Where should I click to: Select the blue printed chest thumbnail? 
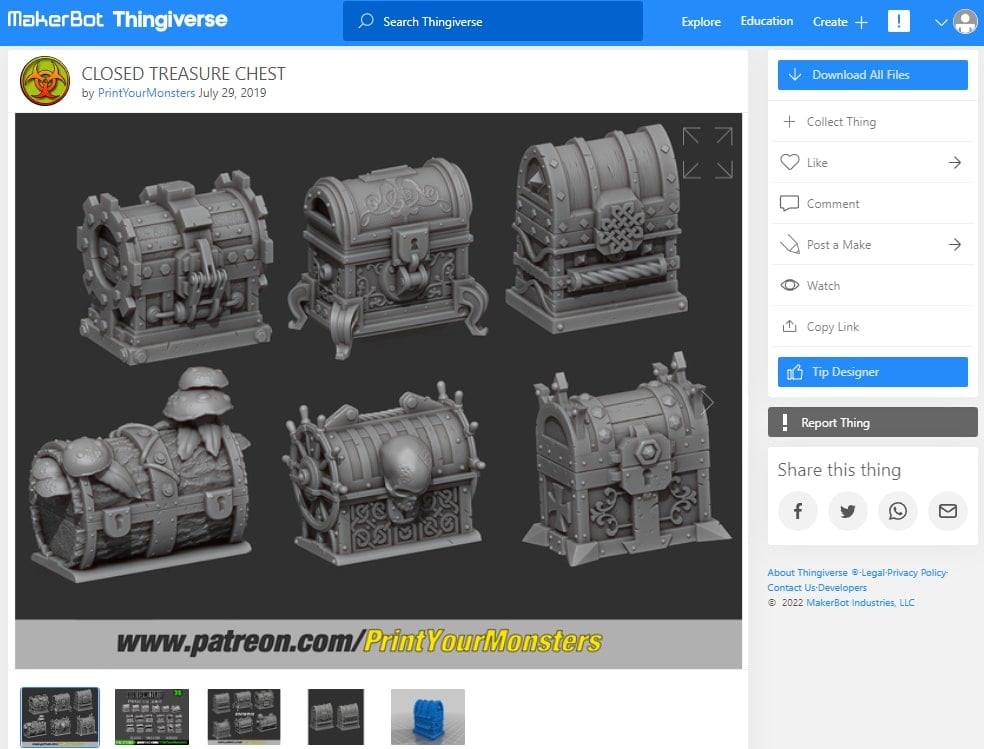[x=428, y=717]
